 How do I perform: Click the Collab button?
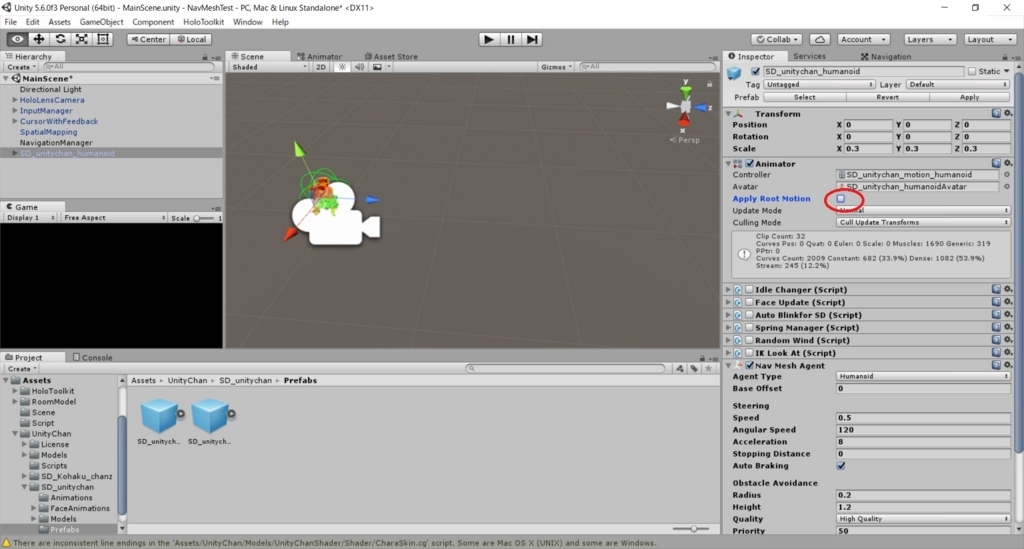(778, 39)
